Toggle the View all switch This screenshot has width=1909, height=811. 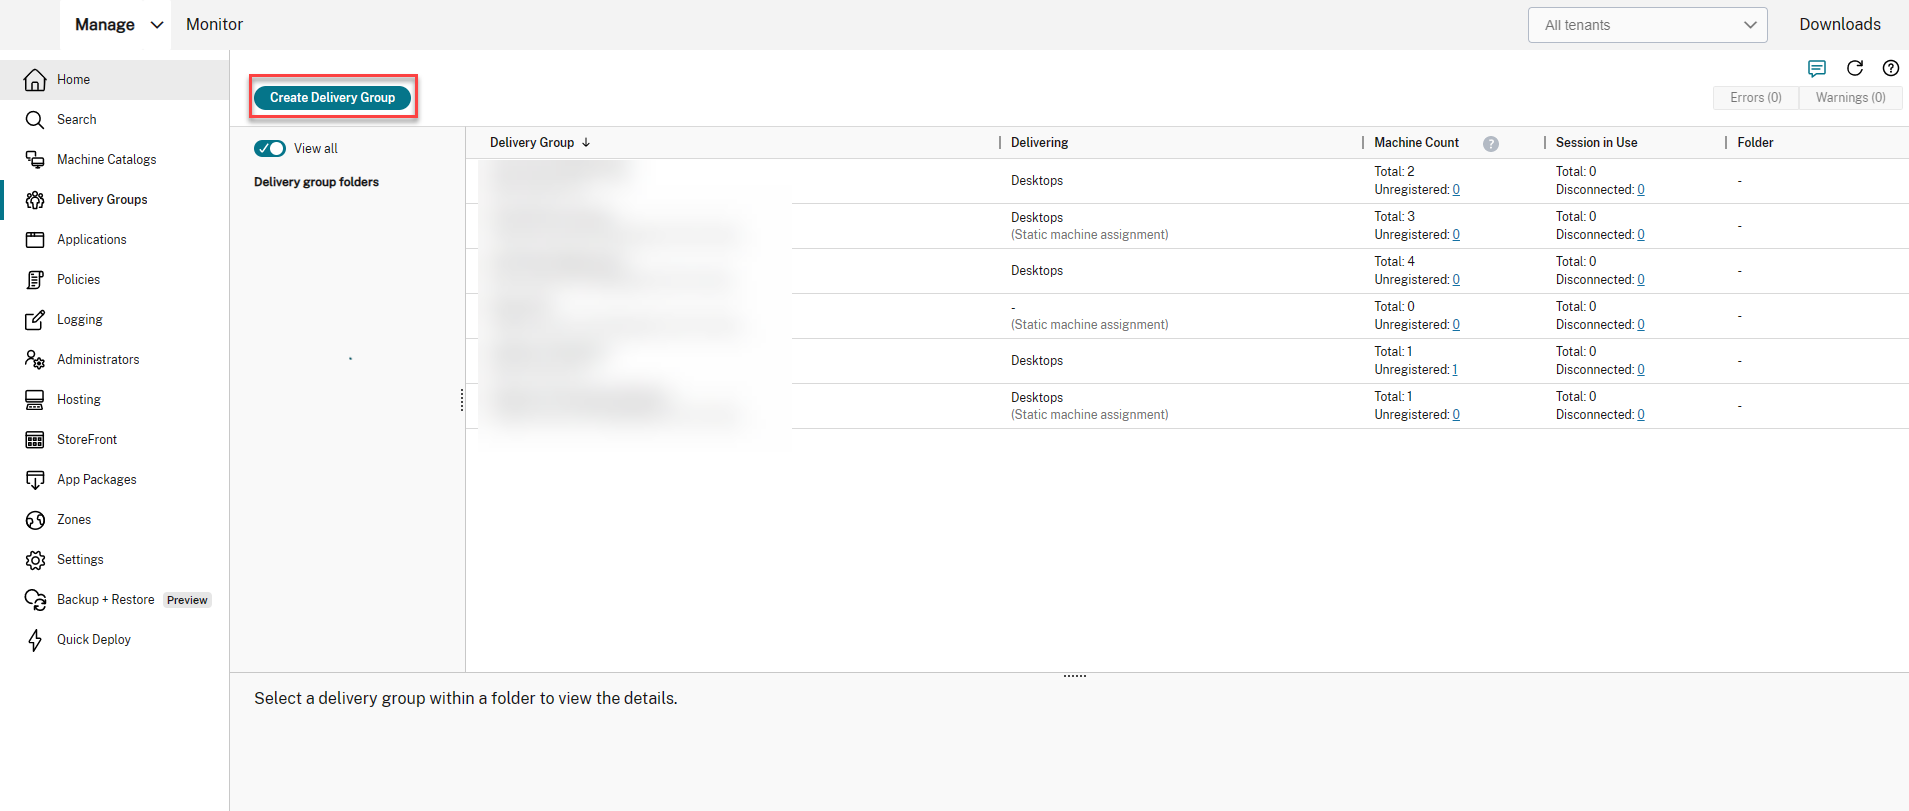(270, 148)
